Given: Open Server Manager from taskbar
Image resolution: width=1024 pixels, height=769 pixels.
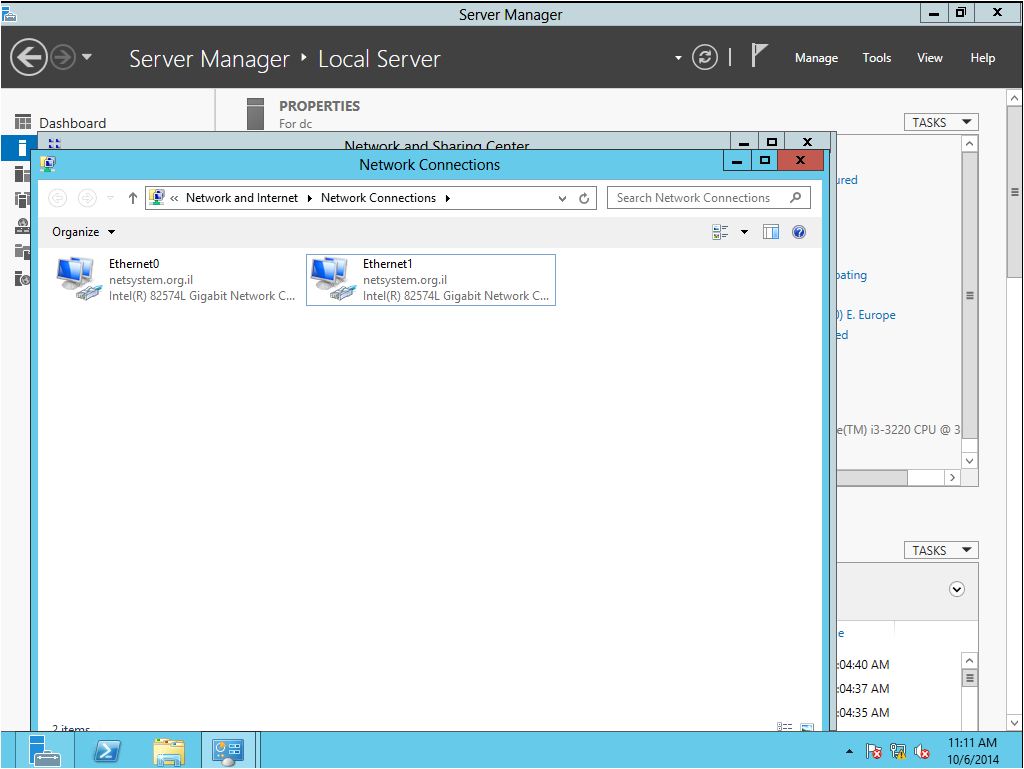Looking at the screenshot, I should pyautogui.click(x=44, y=751).
